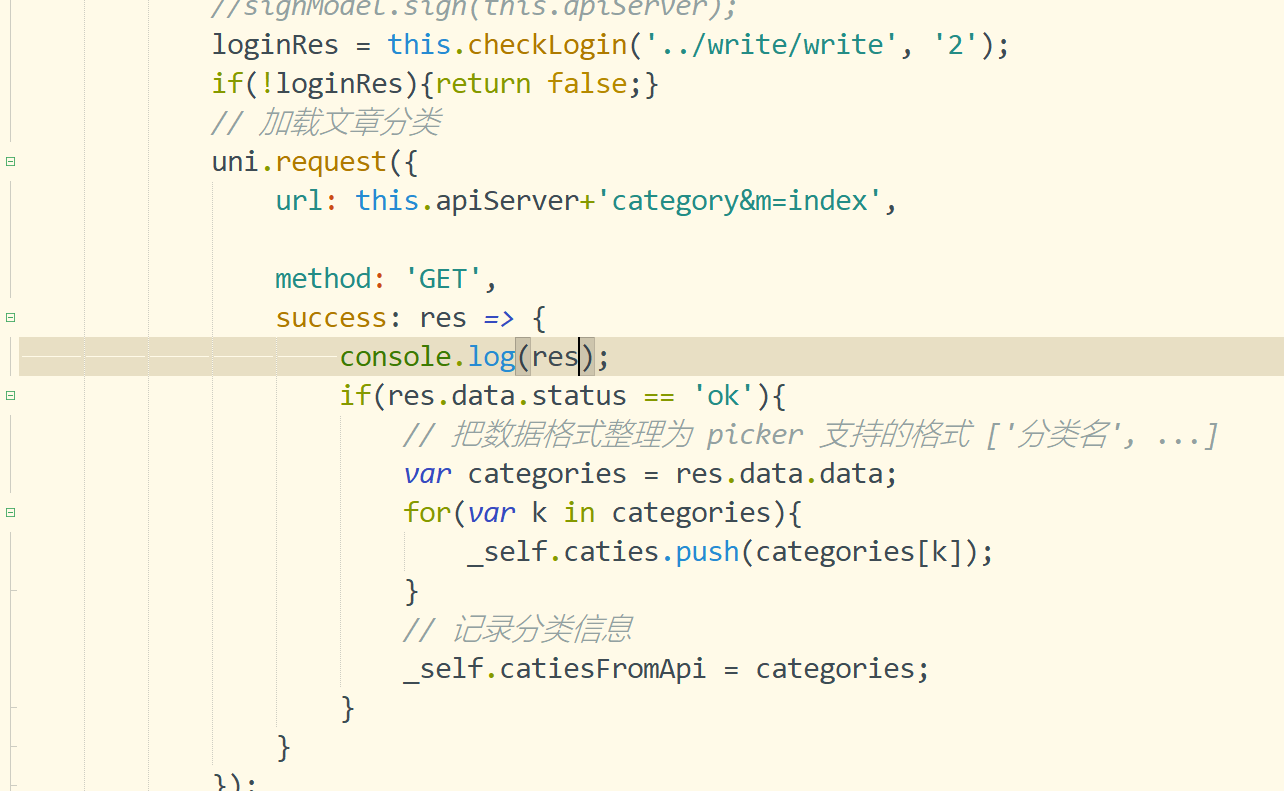This screenshot has height=791, width=1284.
Task: Click the push method call
Action: [x=707, y=551]
